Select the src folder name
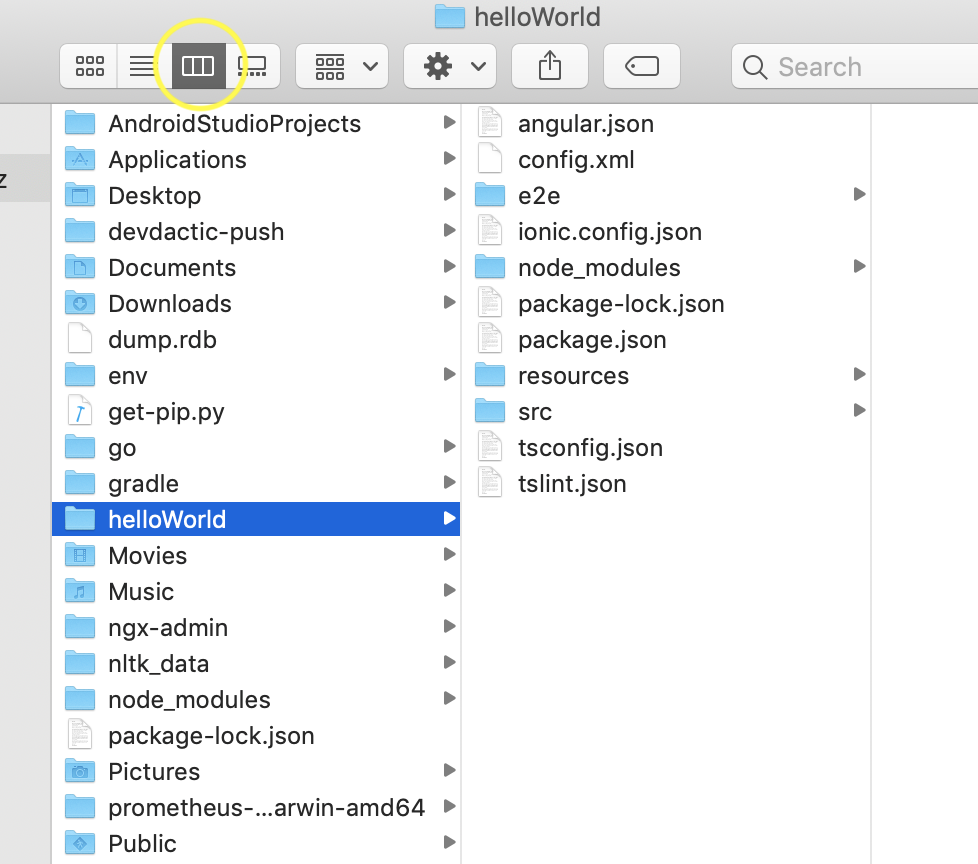Viewport: 978px width, 864px height. coord(535,412)
